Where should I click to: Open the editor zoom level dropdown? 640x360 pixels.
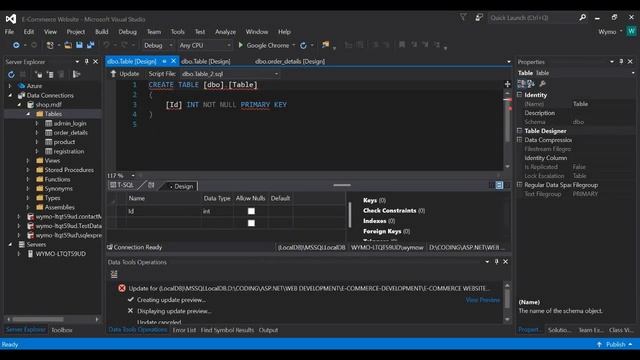pos(133,176)
